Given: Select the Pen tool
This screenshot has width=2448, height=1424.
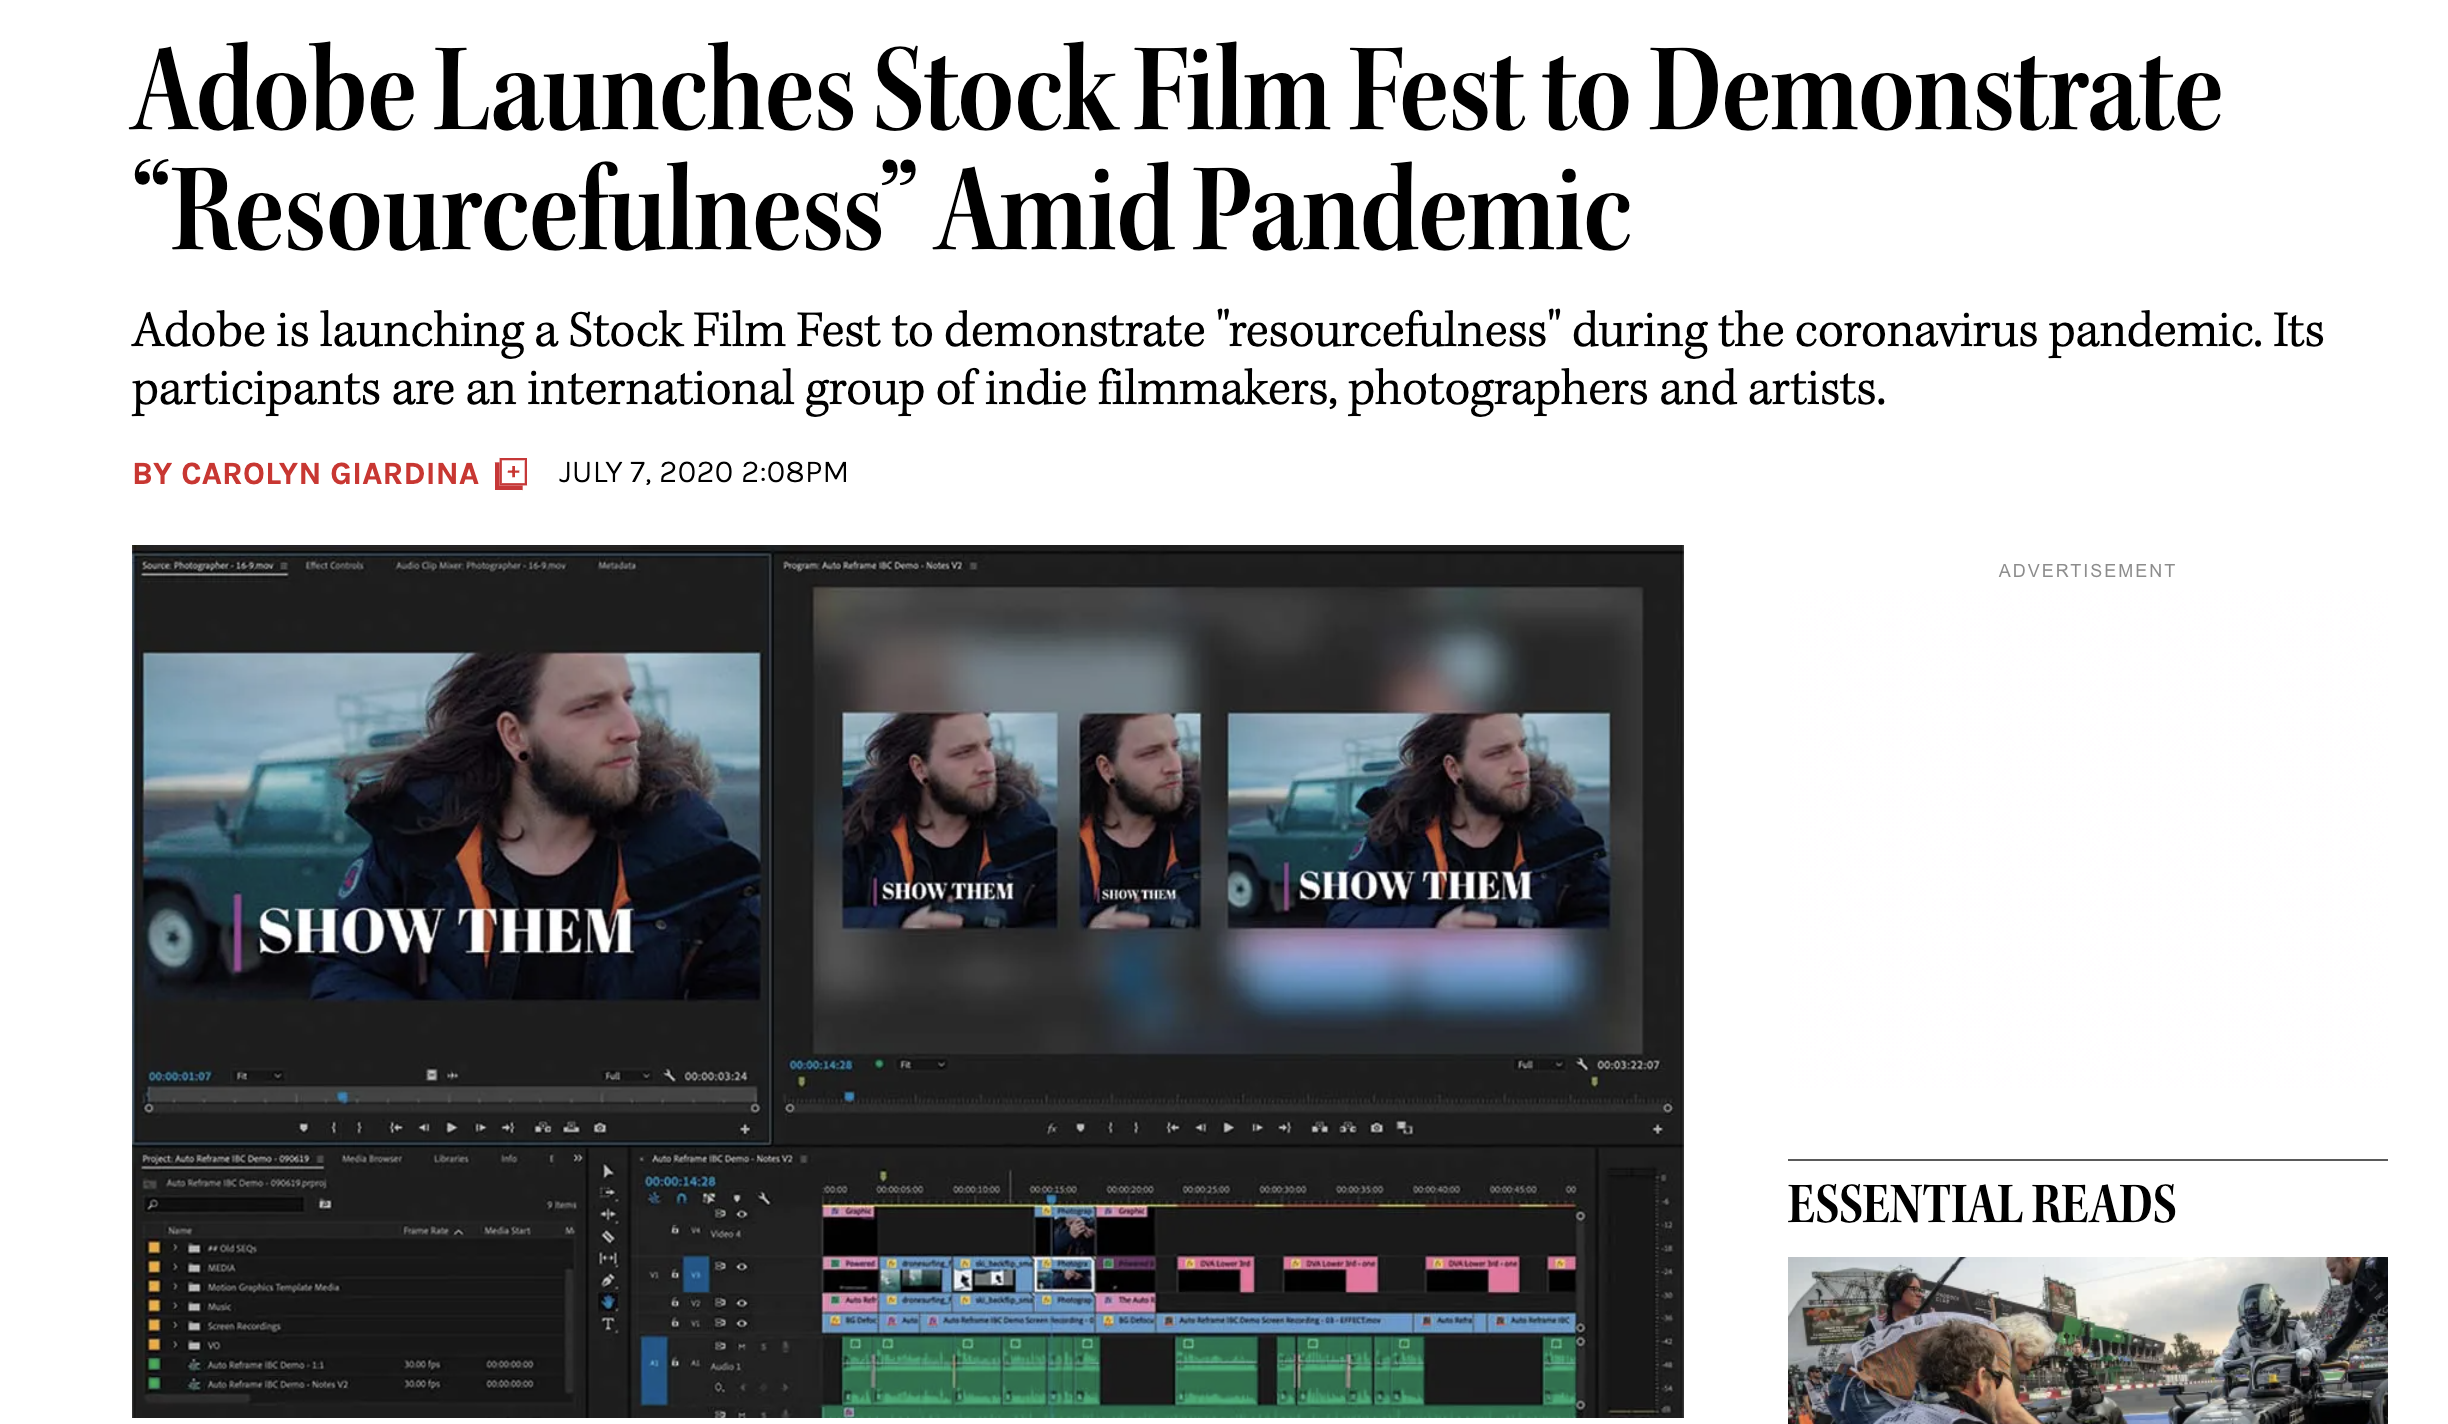Looking at the screenshot, I should (x=608, y=1280).
